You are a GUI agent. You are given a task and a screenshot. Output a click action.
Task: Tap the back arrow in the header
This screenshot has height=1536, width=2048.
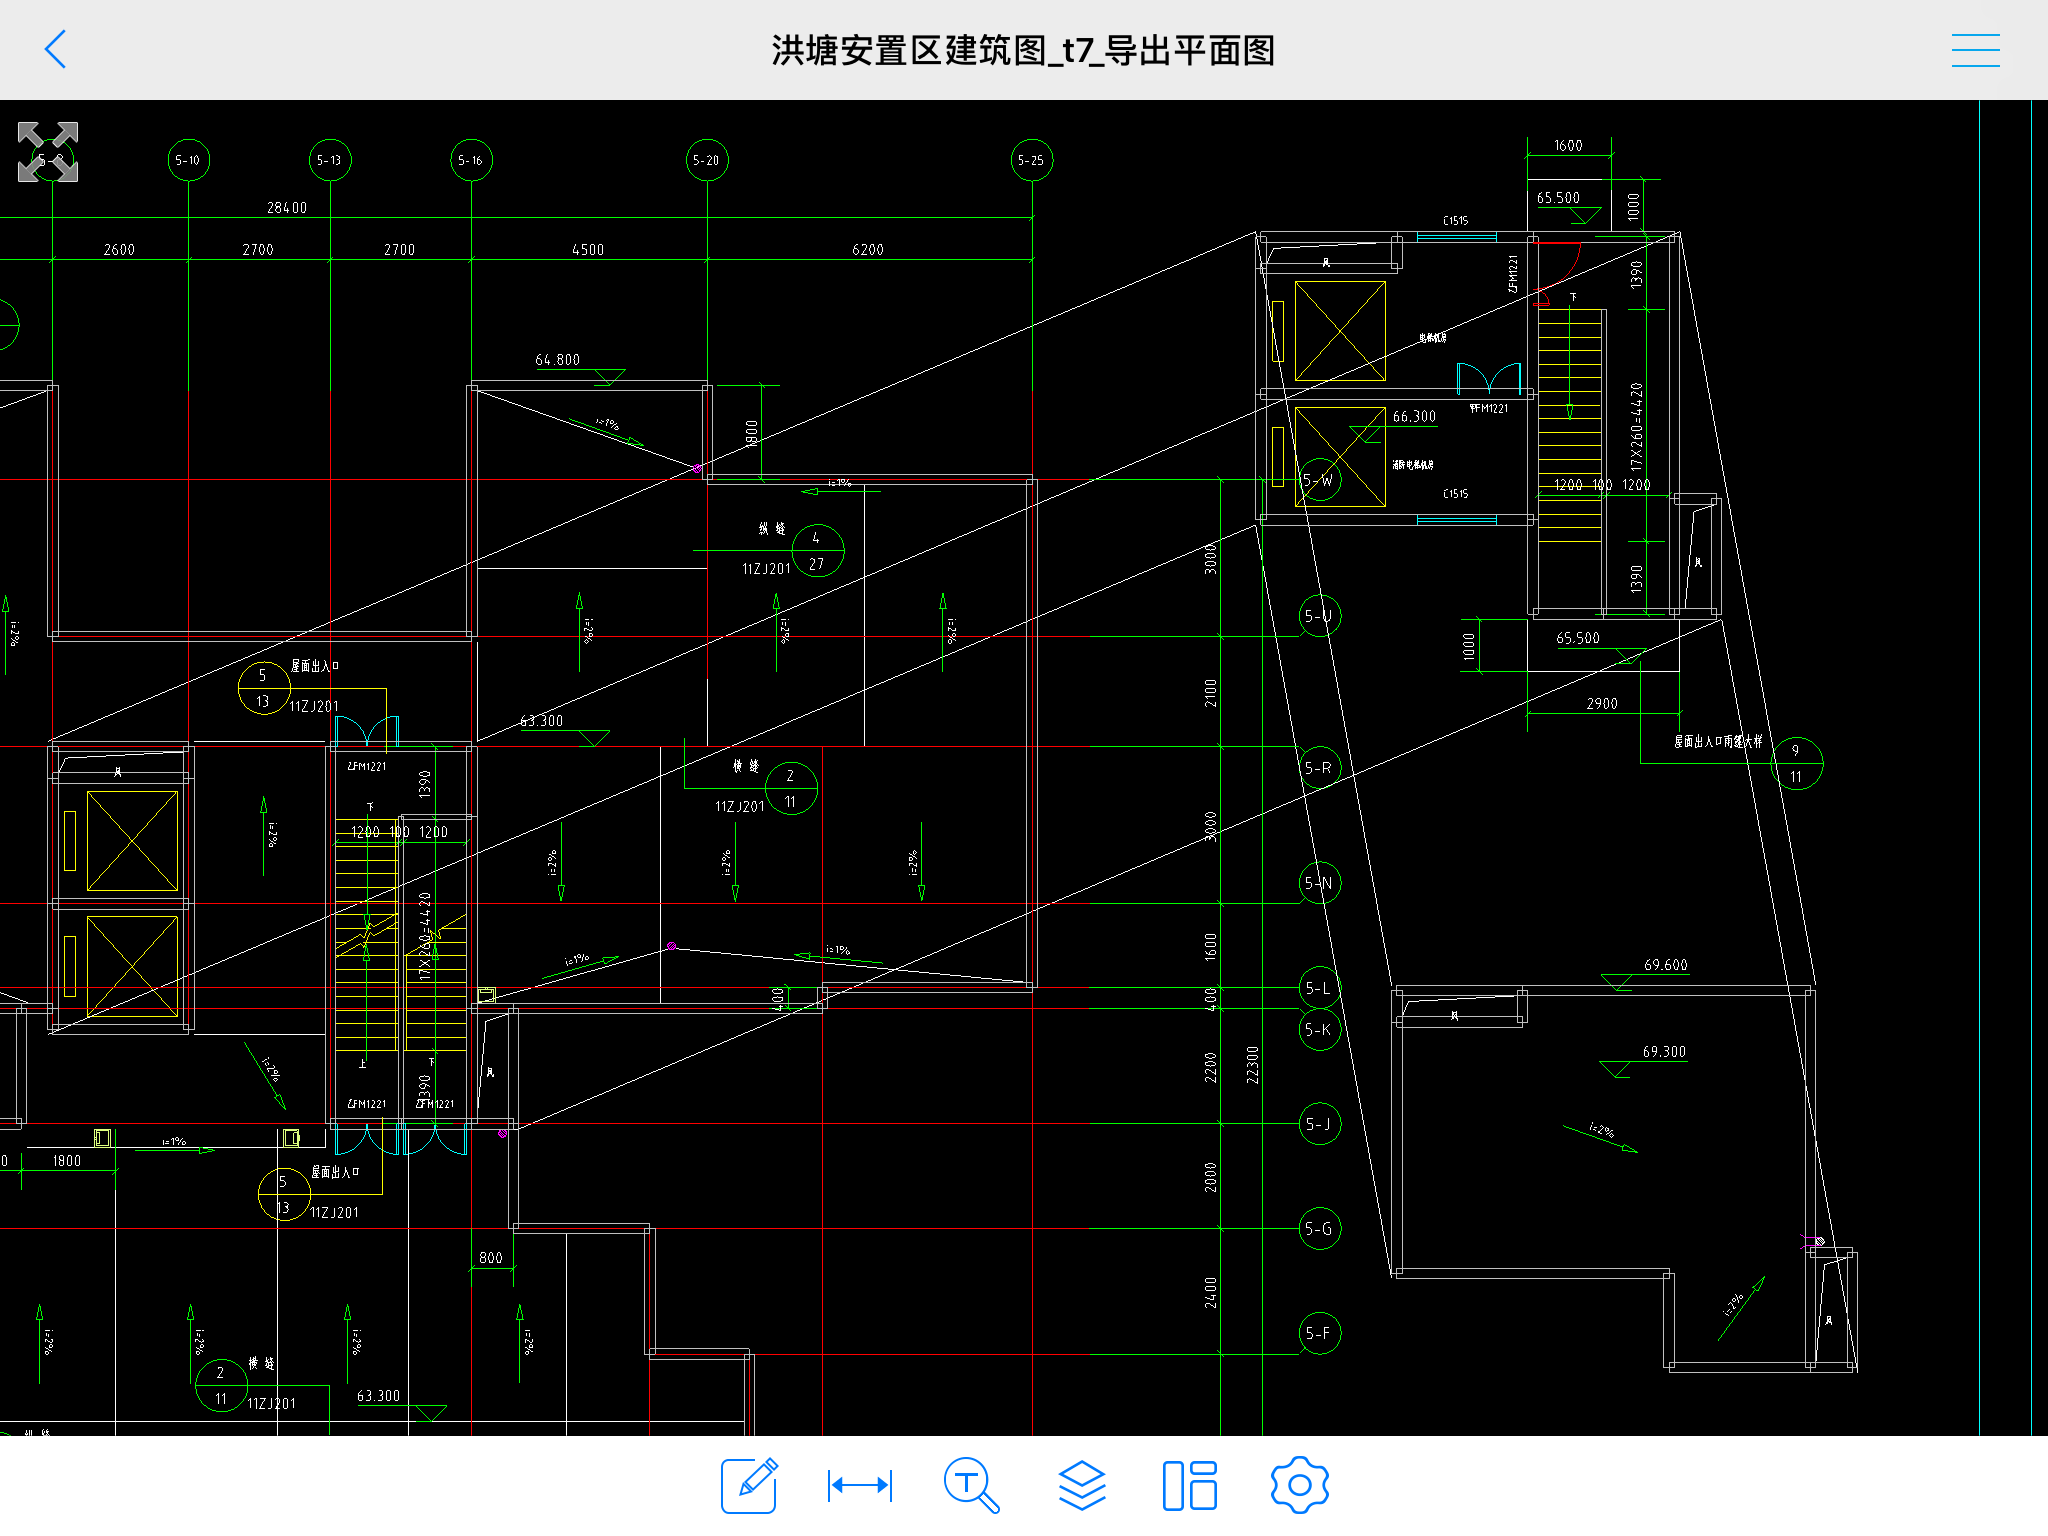coord(56,49)
